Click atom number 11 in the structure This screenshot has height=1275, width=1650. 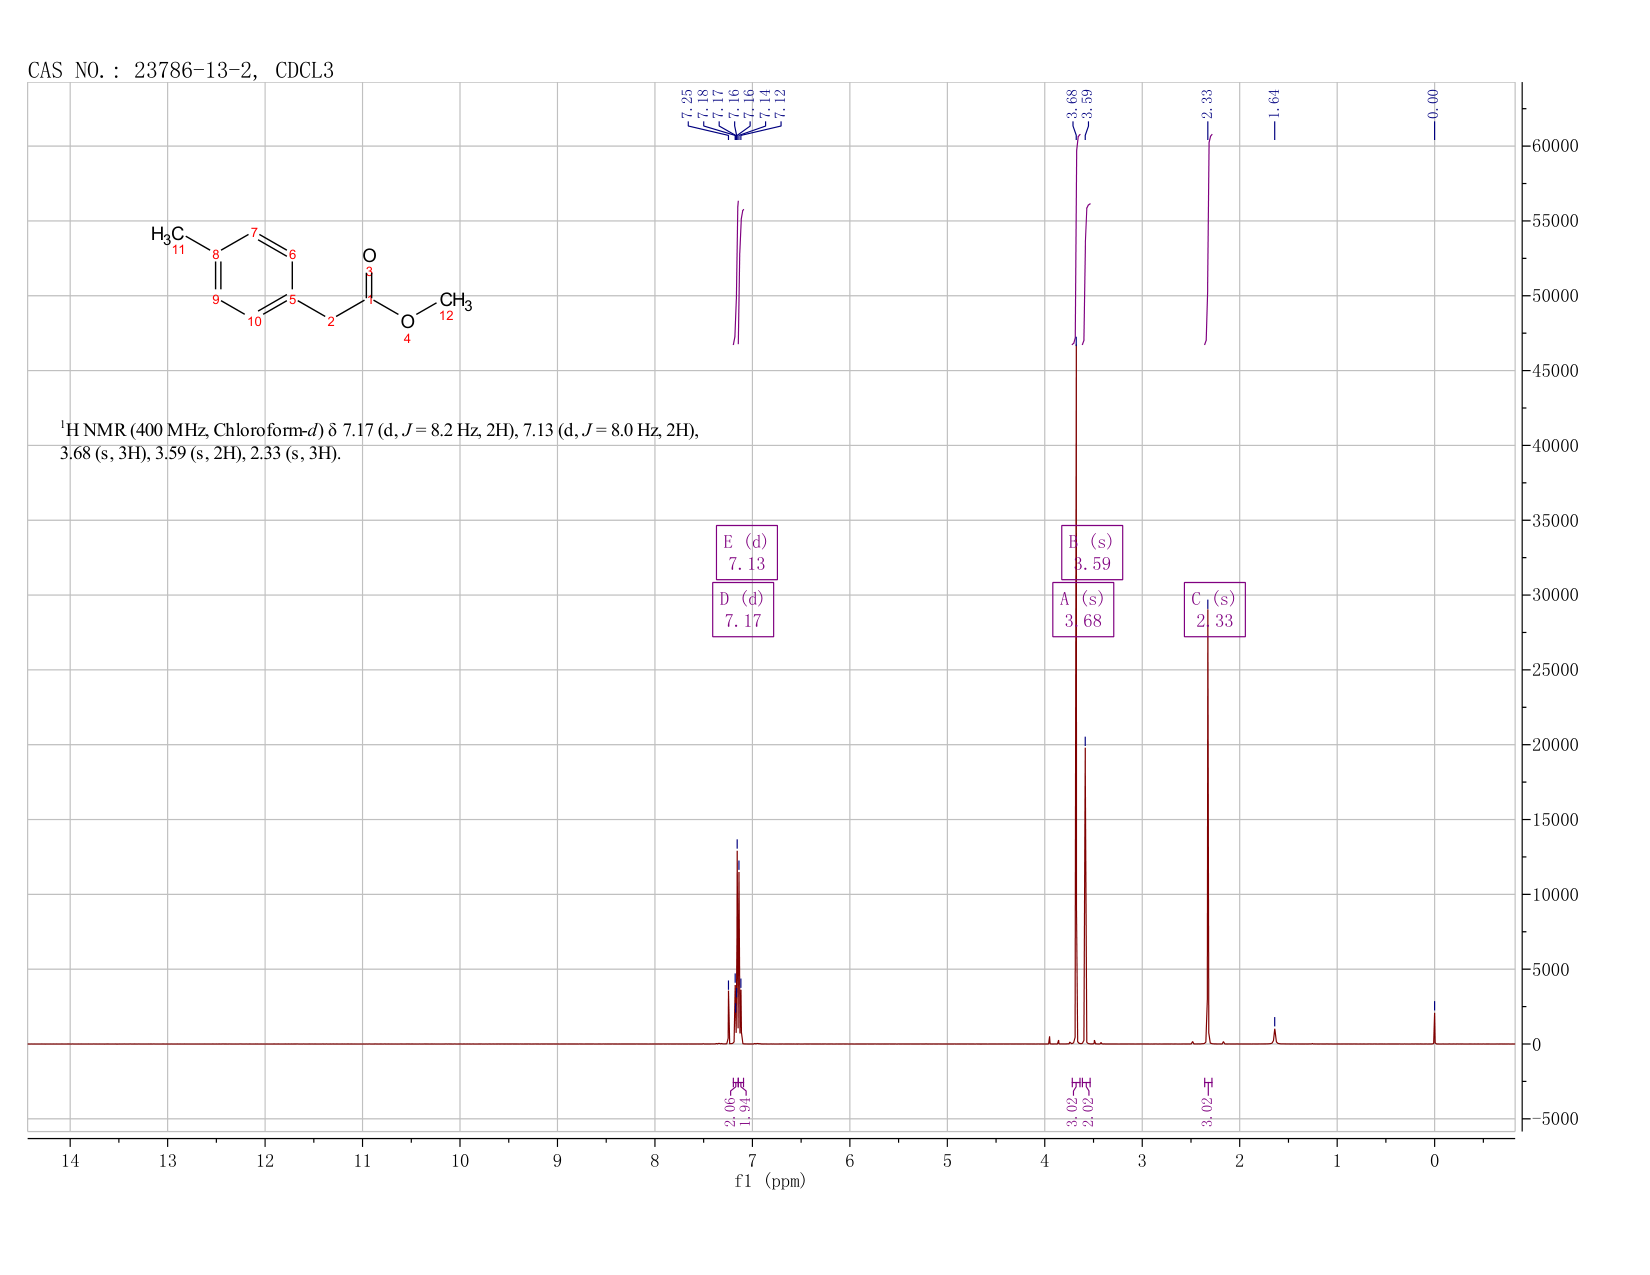178,250
